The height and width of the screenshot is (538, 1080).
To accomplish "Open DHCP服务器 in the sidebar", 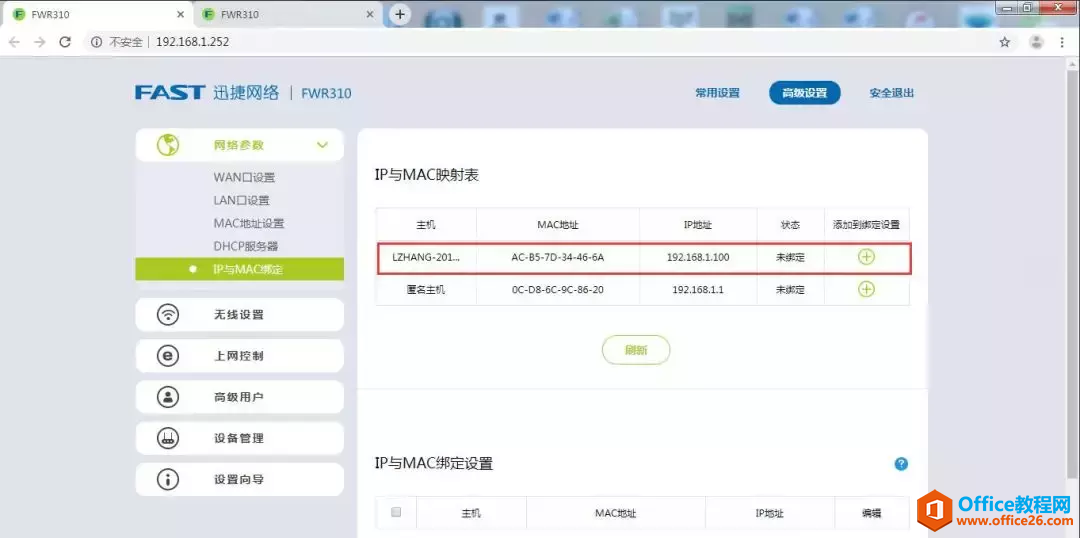I will coord(246,246).
